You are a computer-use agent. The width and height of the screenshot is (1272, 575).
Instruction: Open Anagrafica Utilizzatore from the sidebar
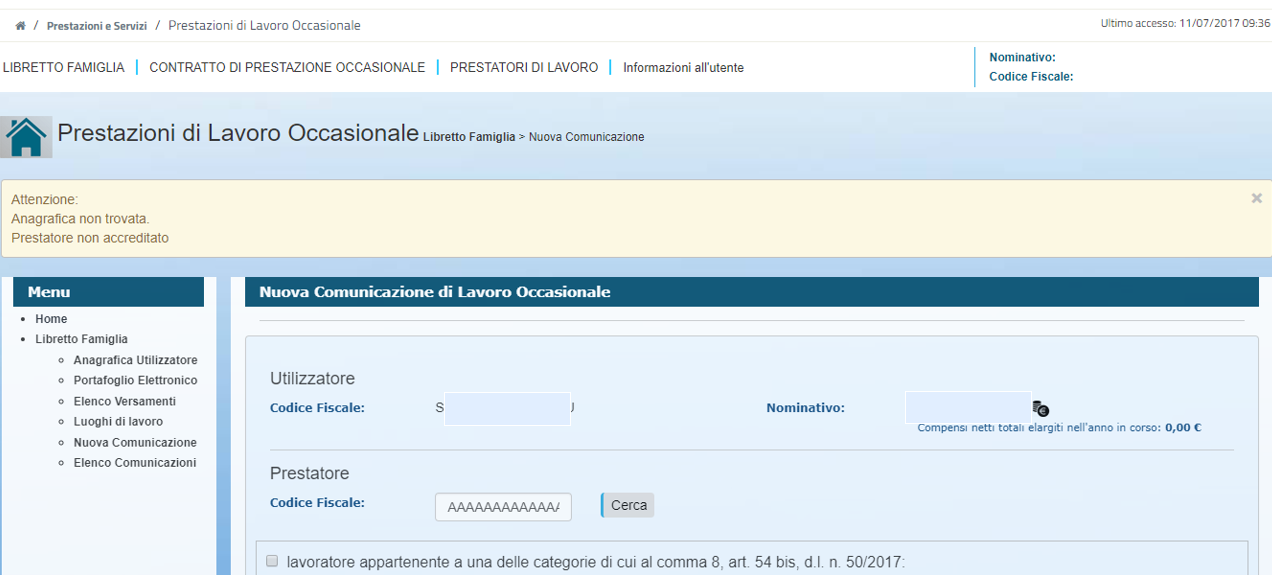(x=135, y=360)
